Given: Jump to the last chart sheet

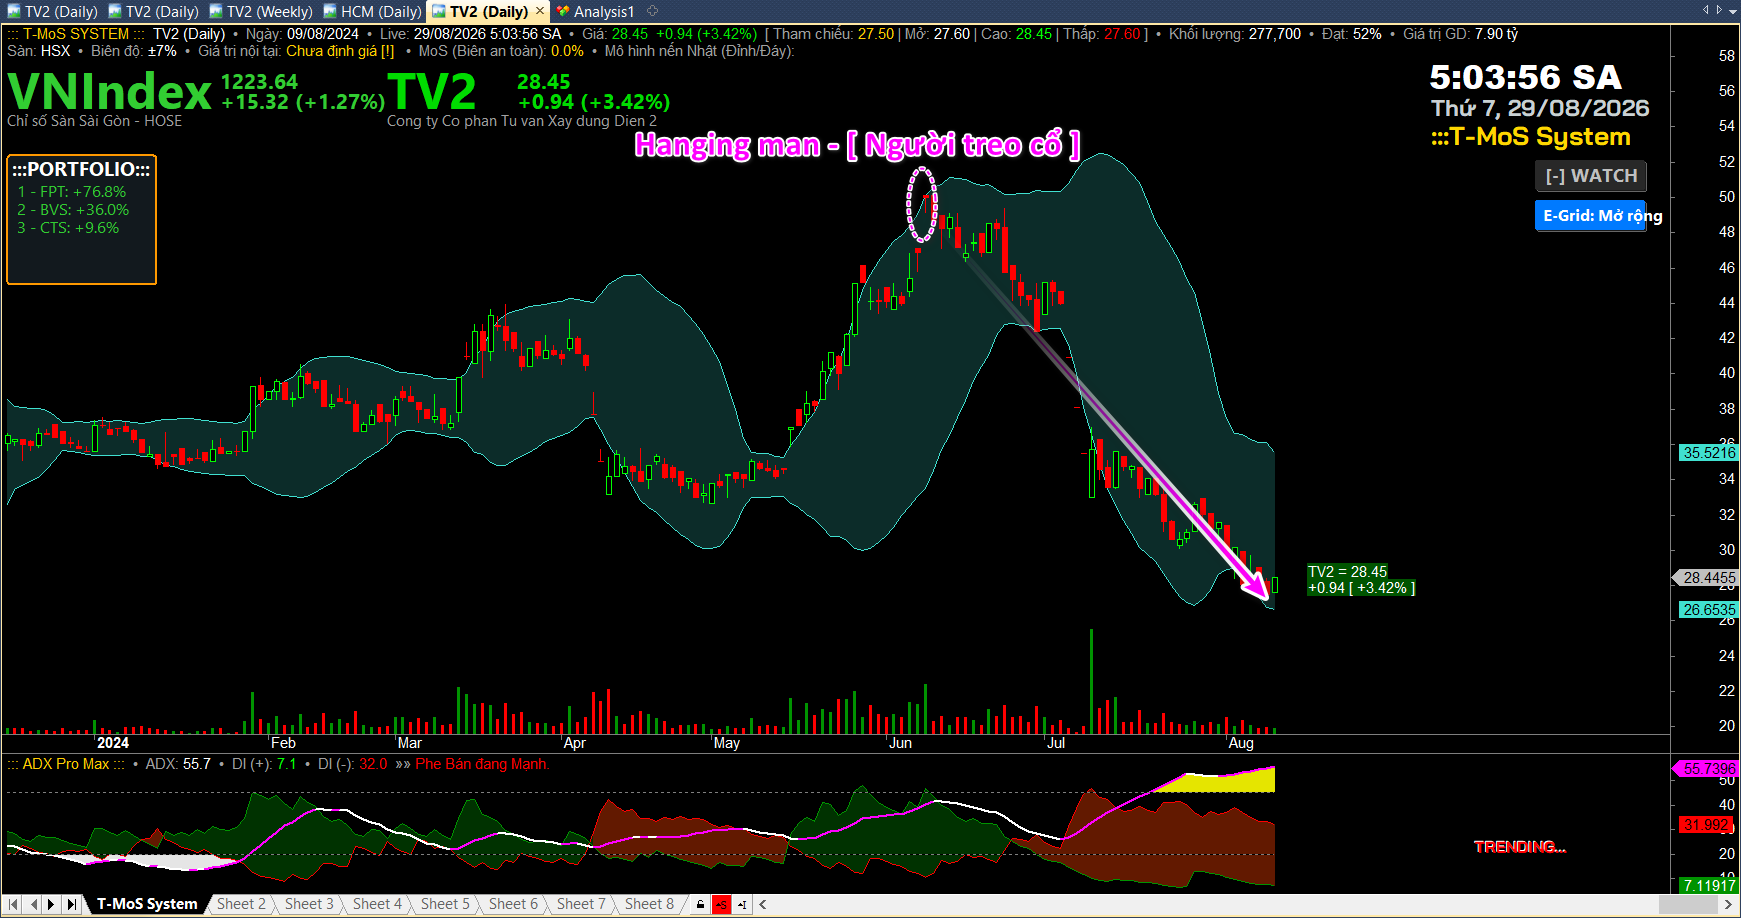Looking at the screenshot, I should pos(71,904).
